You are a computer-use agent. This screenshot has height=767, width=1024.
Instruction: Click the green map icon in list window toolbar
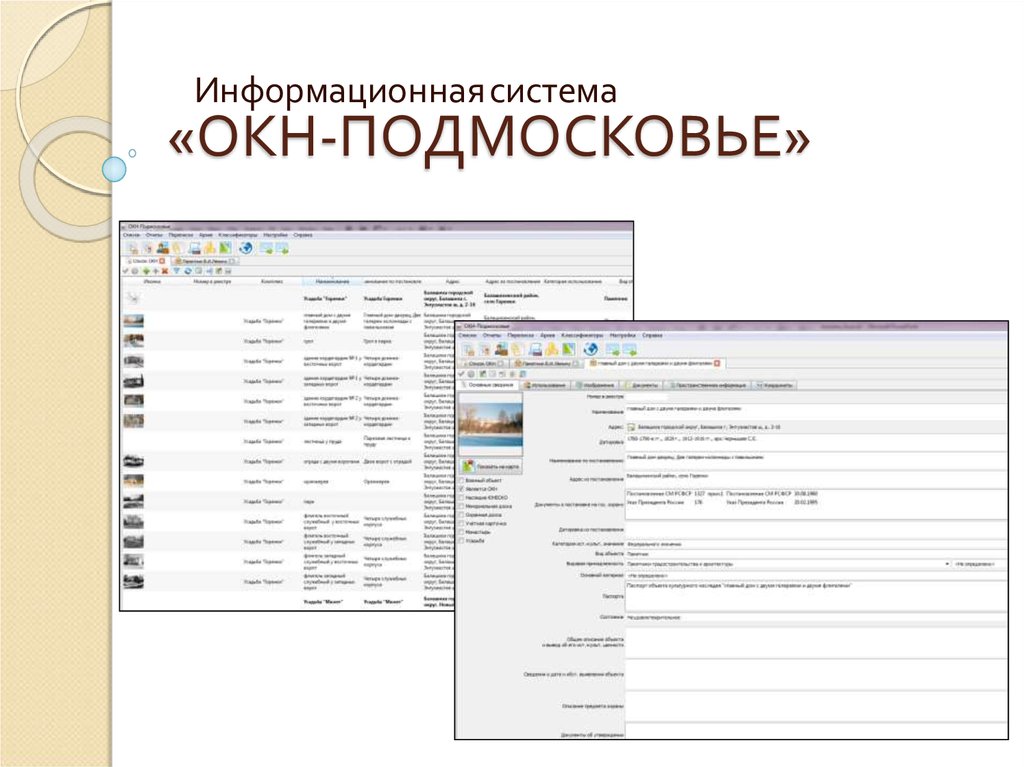coord(225,248)
